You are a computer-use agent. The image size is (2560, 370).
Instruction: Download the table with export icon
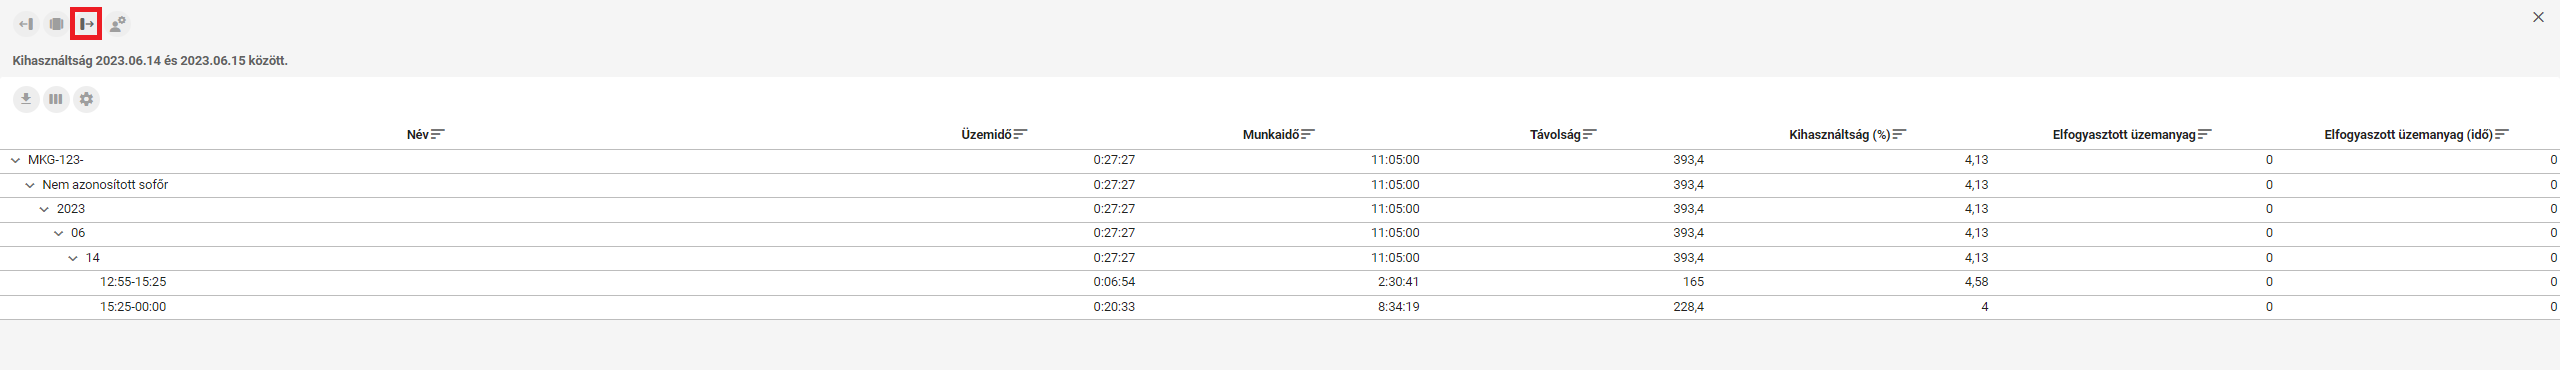[26, 99]
